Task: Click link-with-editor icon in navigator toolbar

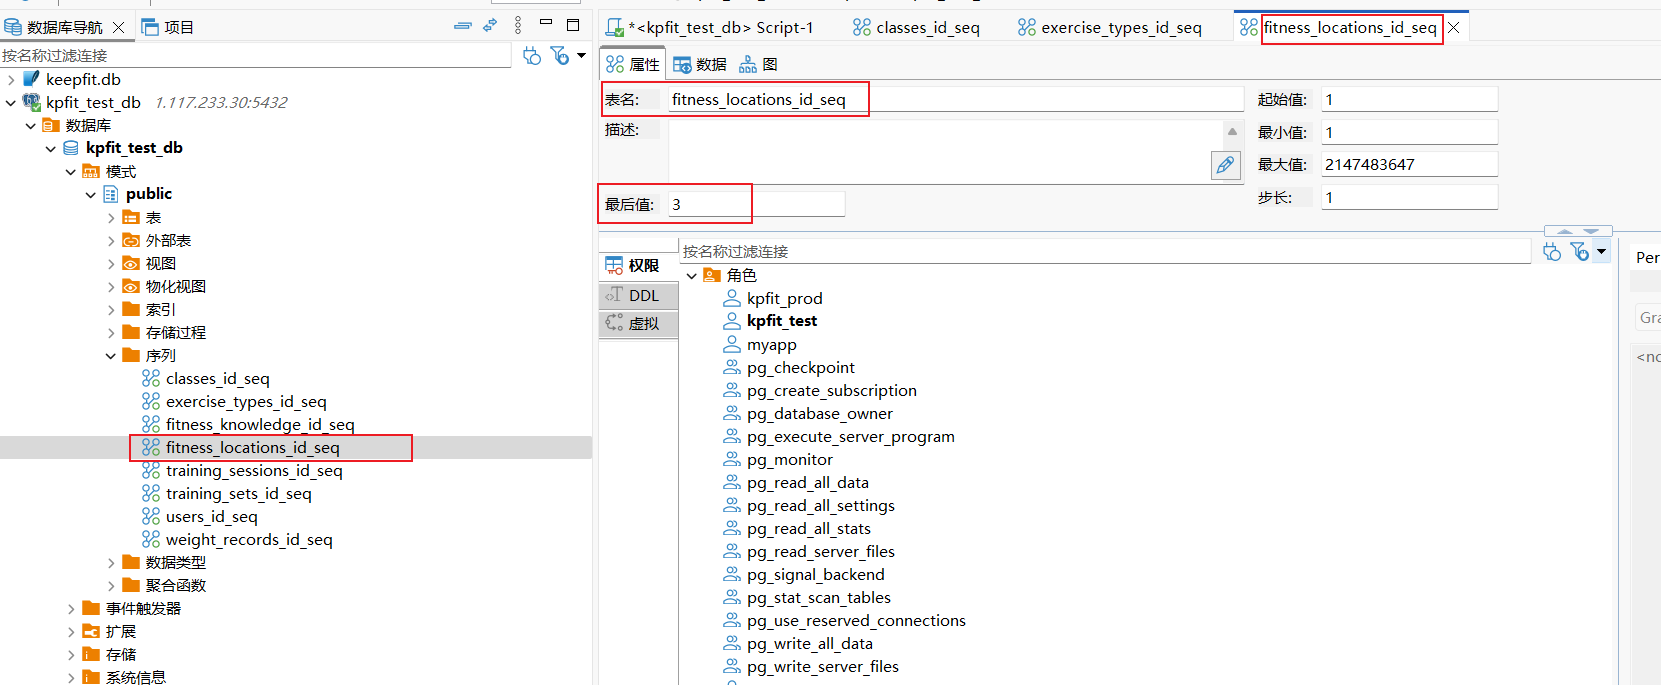Action: click(490, 26)
